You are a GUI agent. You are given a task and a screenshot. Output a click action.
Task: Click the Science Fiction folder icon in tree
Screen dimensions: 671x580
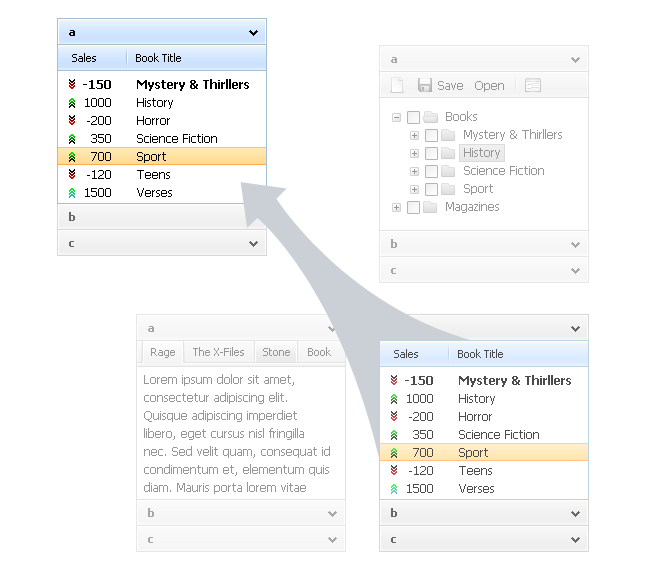(449, 171)
